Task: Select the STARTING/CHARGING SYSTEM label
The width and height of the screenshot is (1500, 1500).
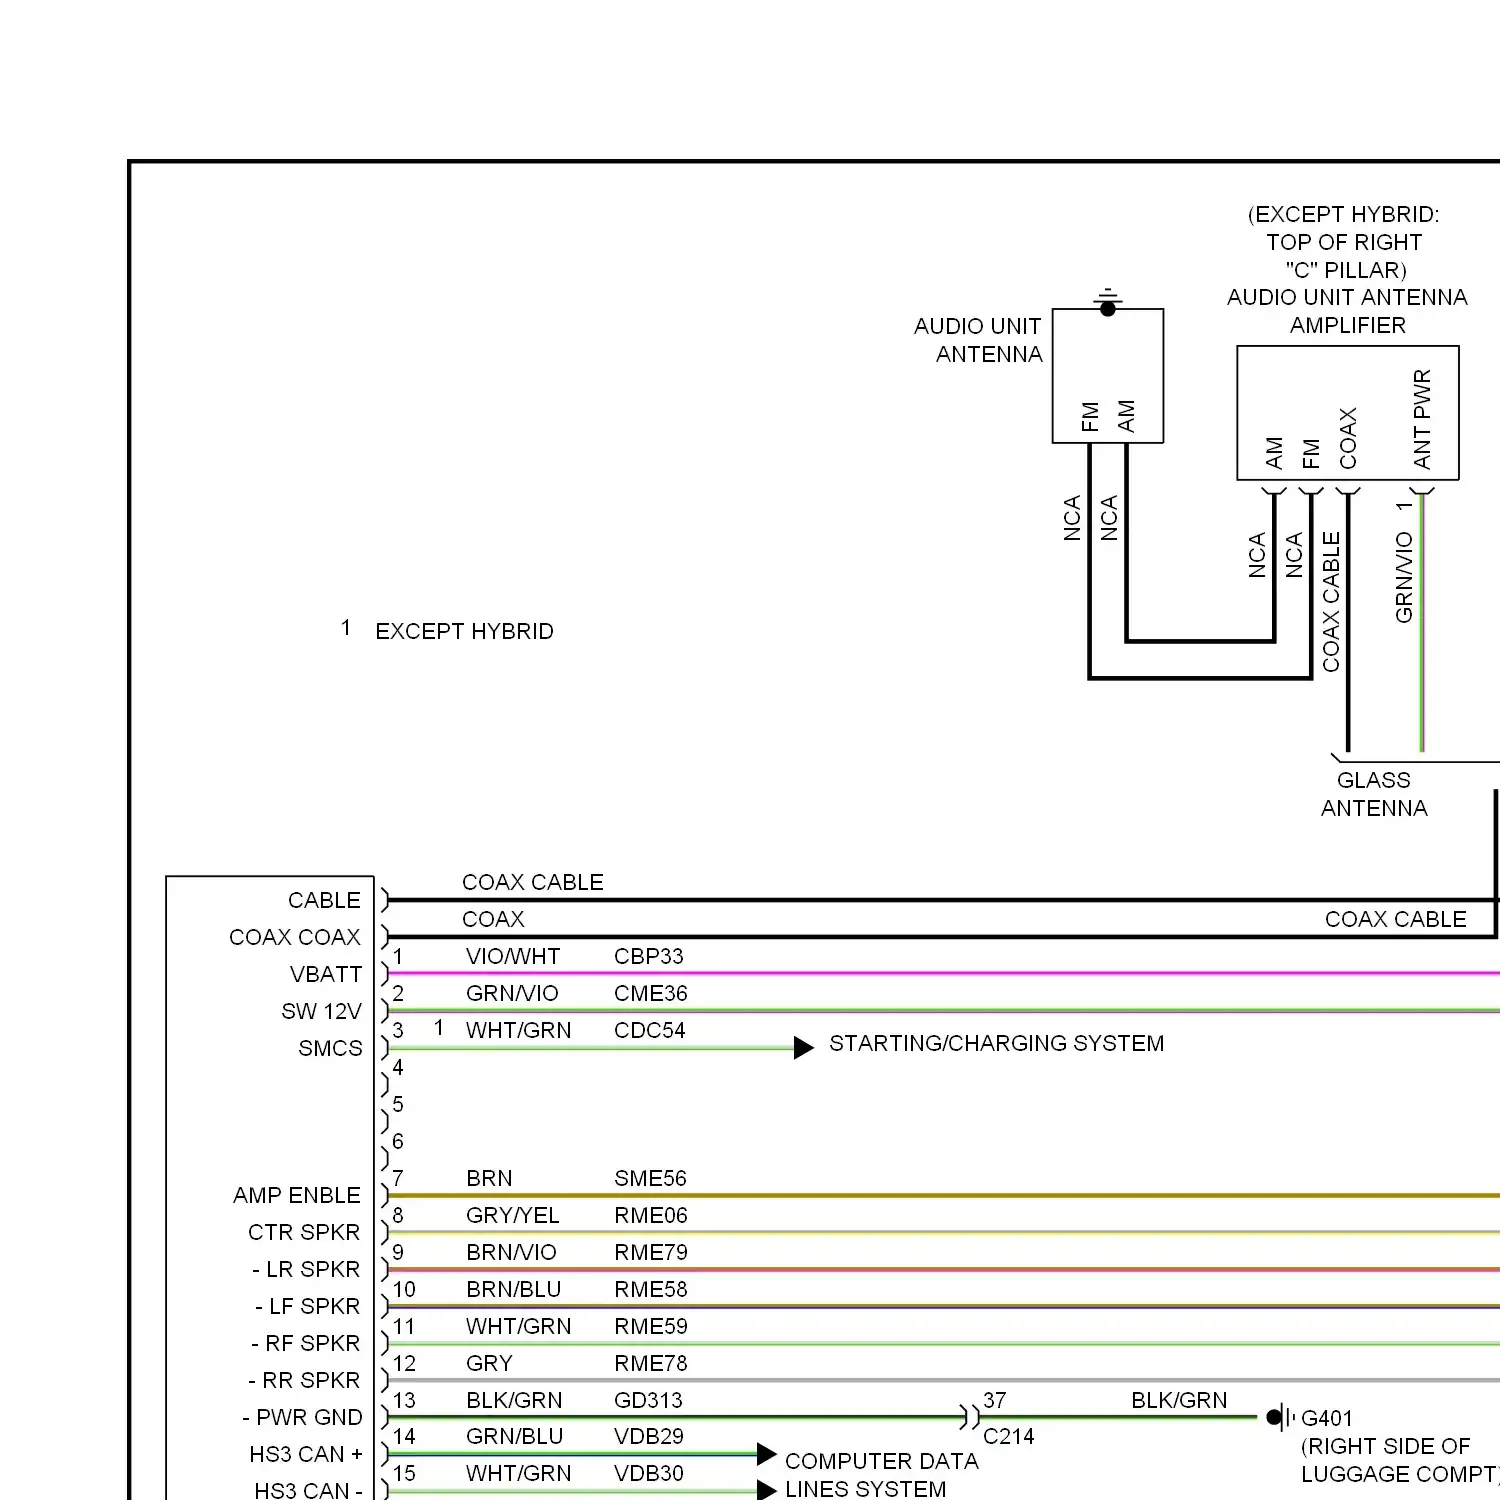Action: [x=996, y=1043]
